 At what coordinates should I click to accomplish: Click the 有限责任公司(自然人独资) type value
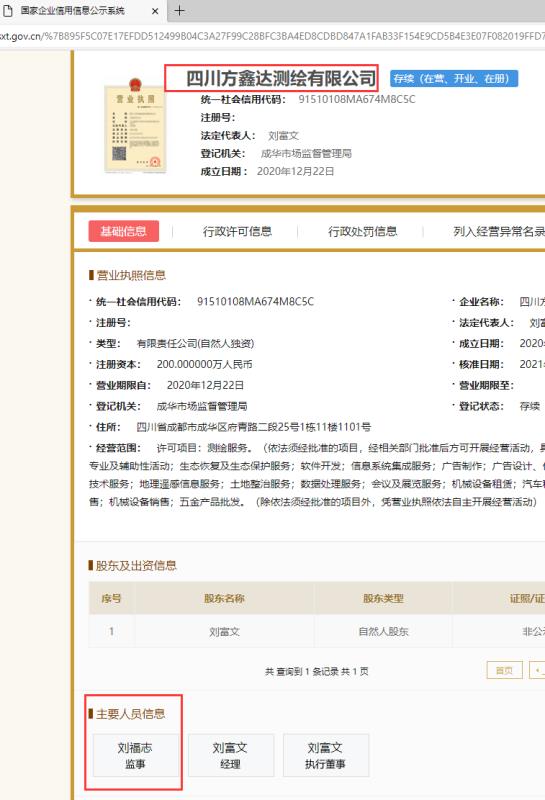(x=195, y=343)
